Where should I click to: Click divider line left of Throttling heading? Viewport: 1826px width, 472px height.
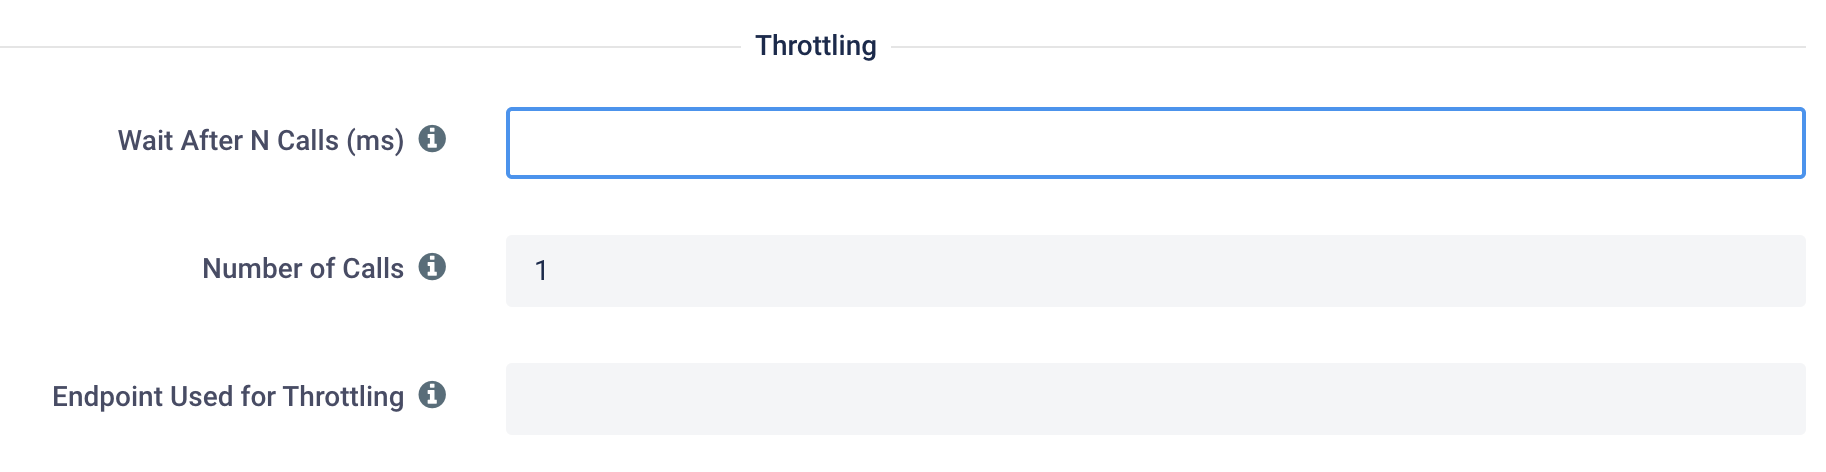[x=370, y=47]
